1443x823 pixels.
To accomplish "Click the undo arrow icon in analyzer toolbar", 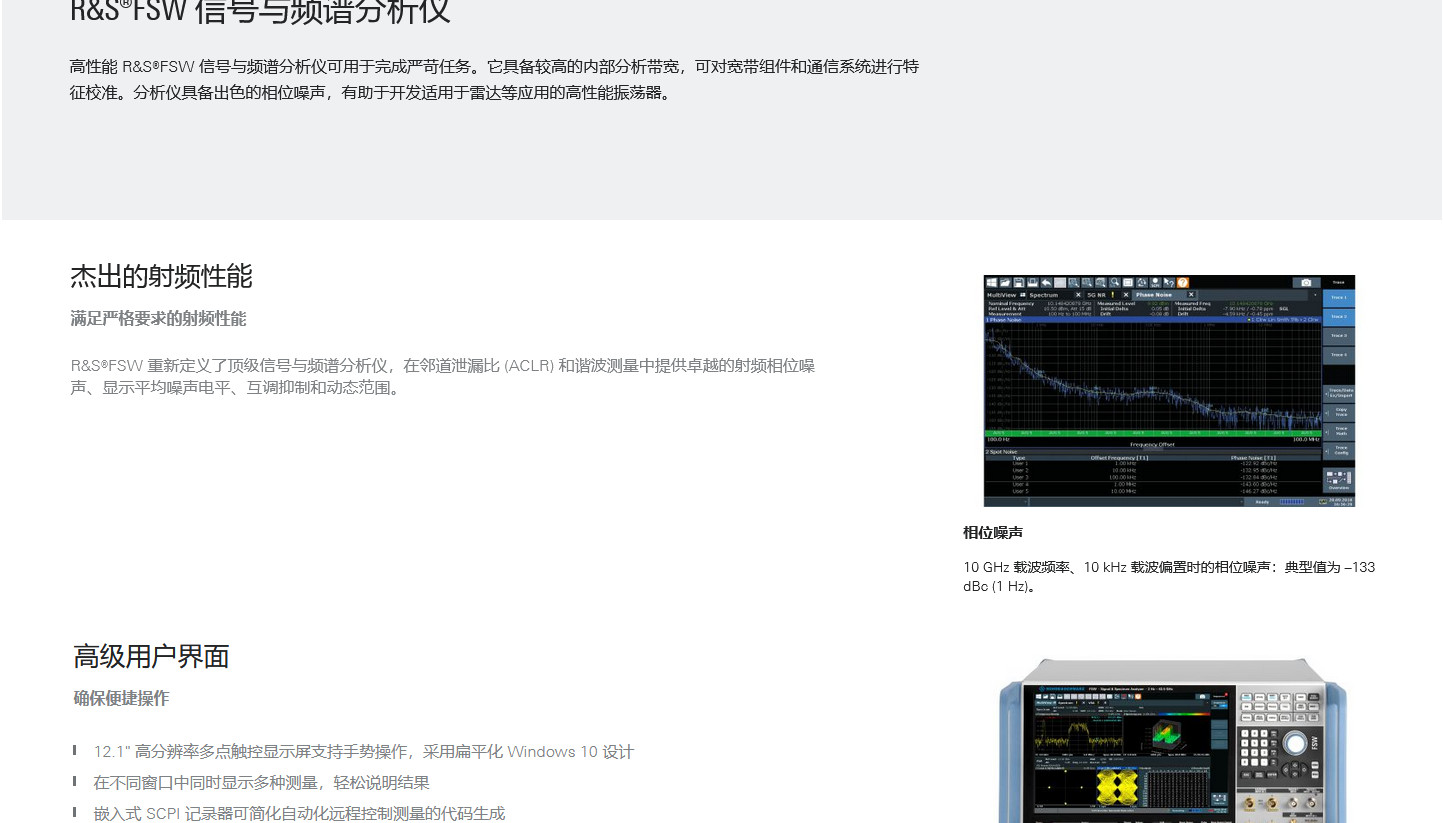I will [1046, 283].
